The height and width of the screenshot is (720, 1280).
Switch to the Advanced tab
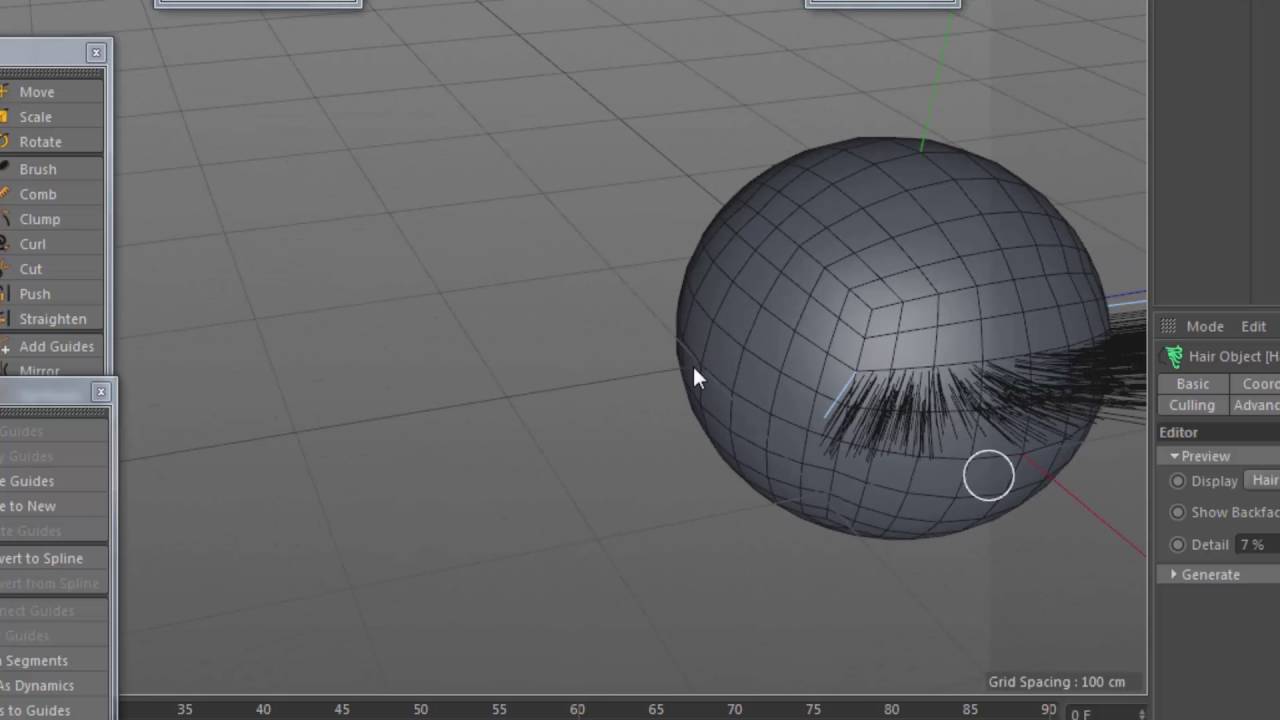tap(1254, 405)
